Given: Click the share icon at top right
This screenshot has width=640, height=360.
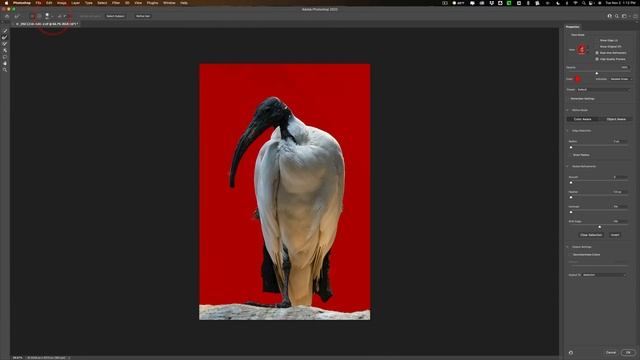Looking at the screenshot, I should [x=635, y=16].
